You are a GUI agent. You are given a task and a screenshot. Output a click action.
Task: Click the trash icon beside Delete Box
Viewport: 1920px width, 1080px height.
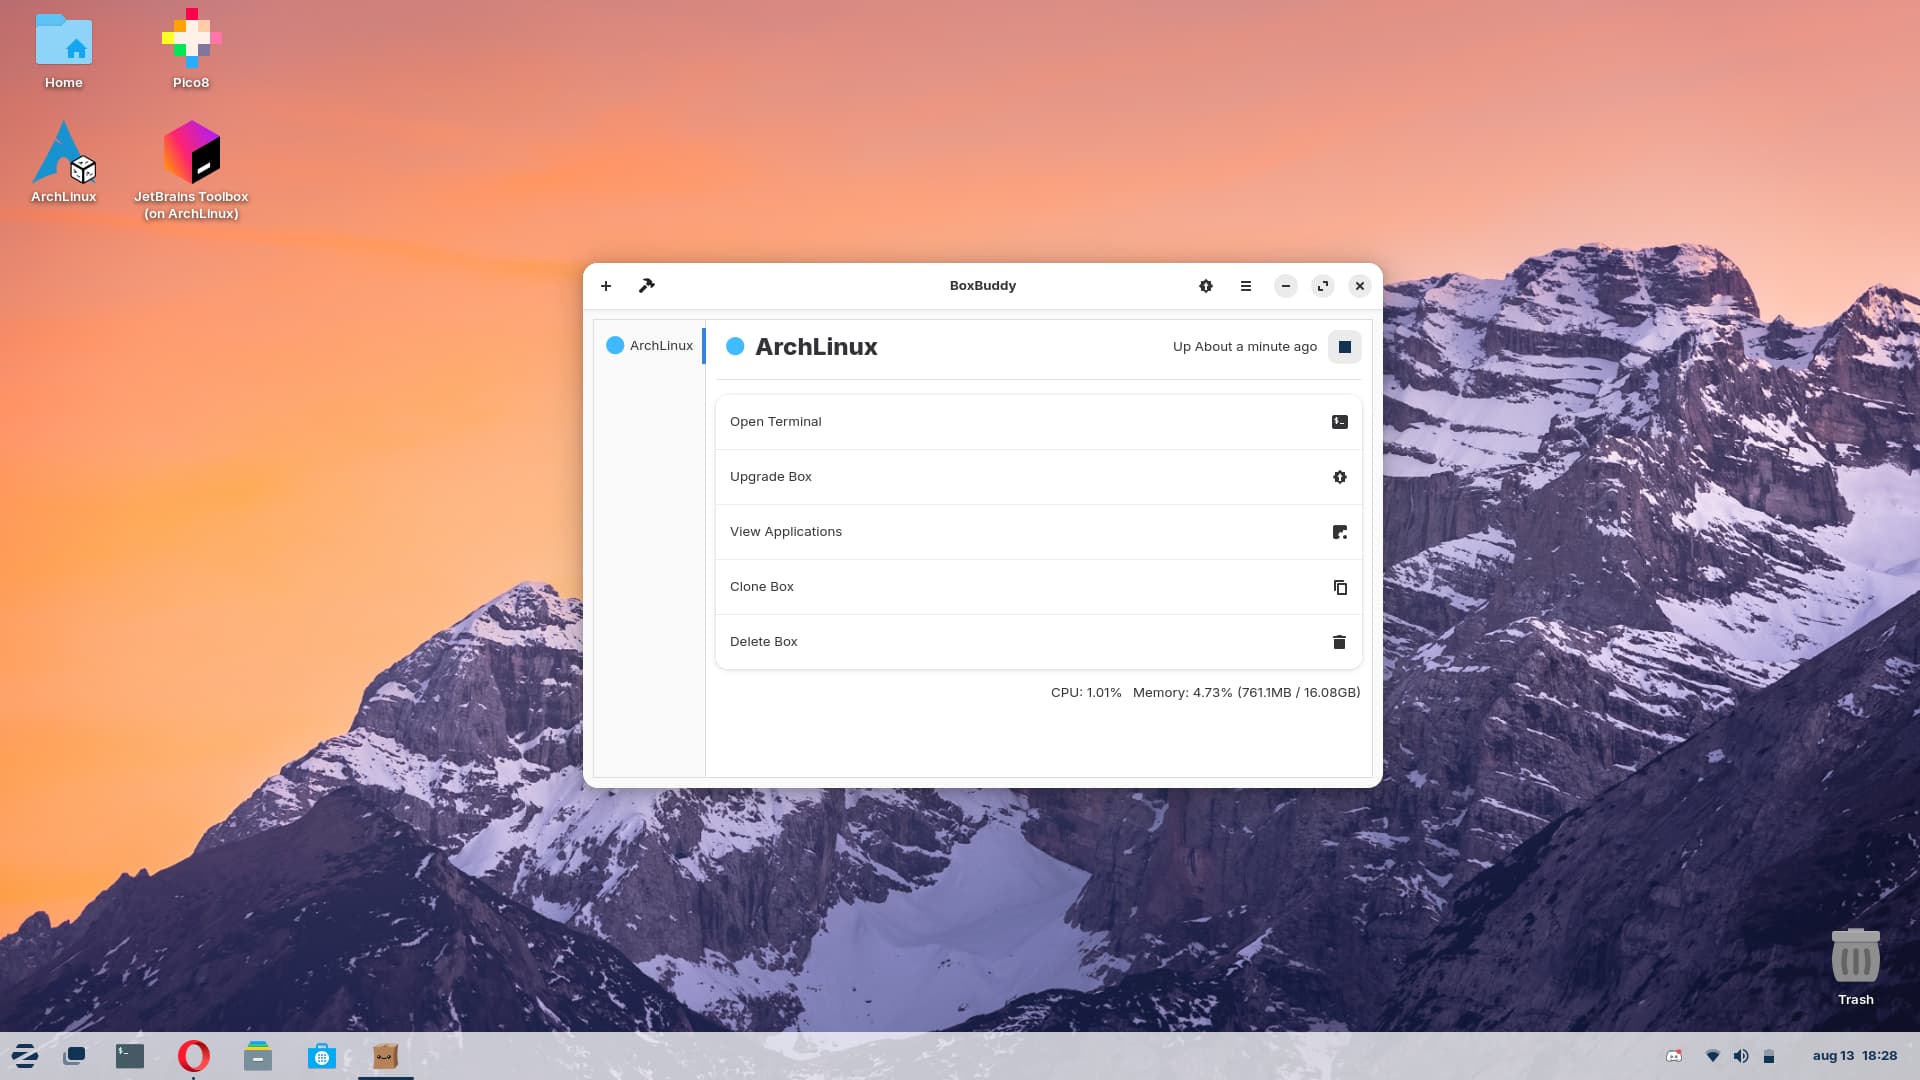point(1340,642)
